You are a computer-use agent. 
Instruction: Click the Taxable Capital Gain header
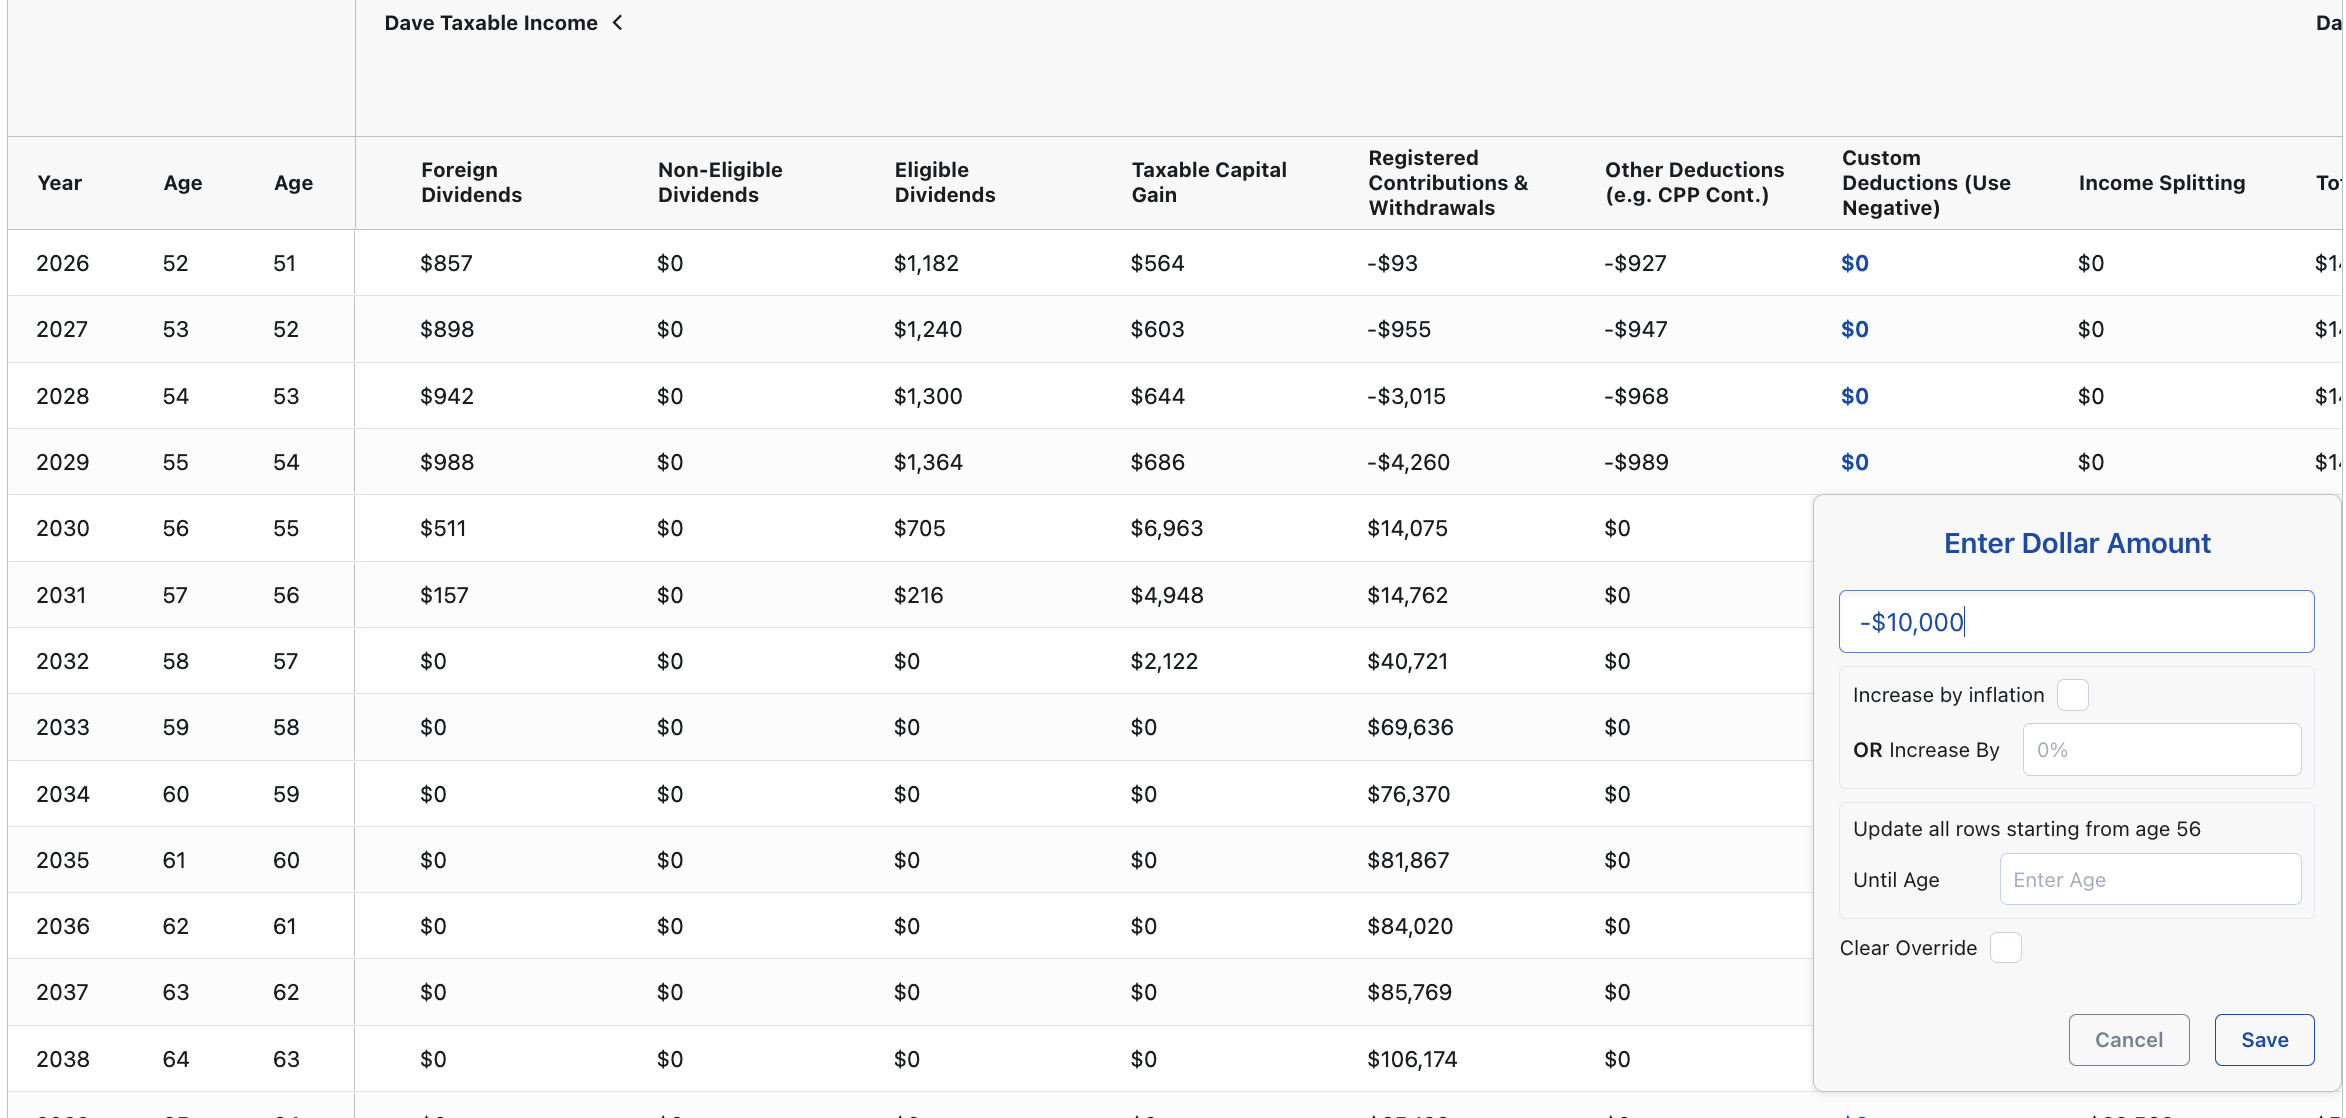point(1208,183)
